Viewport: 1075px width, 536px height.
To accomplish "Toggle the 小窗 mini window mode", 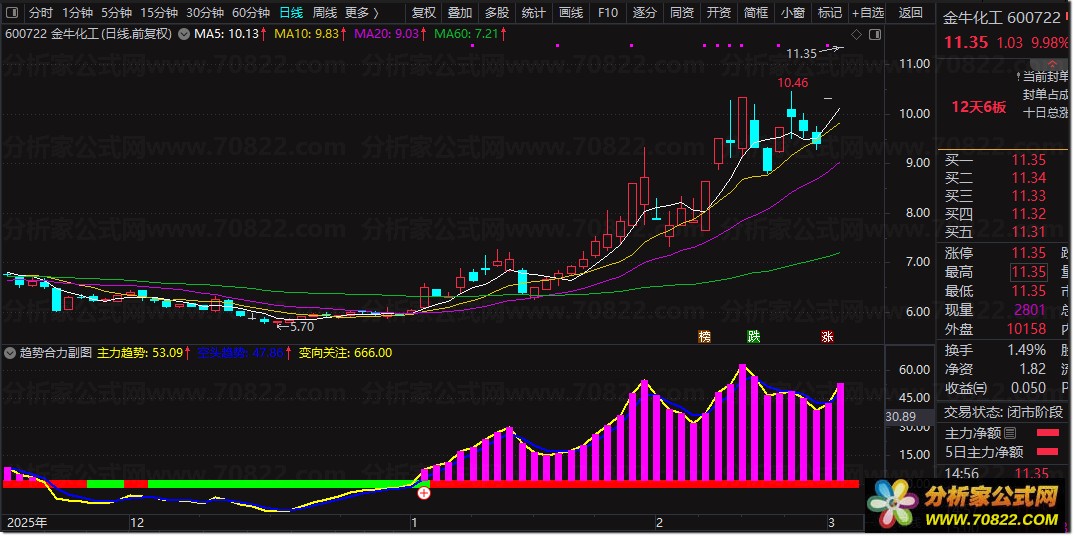I will 793,13.
